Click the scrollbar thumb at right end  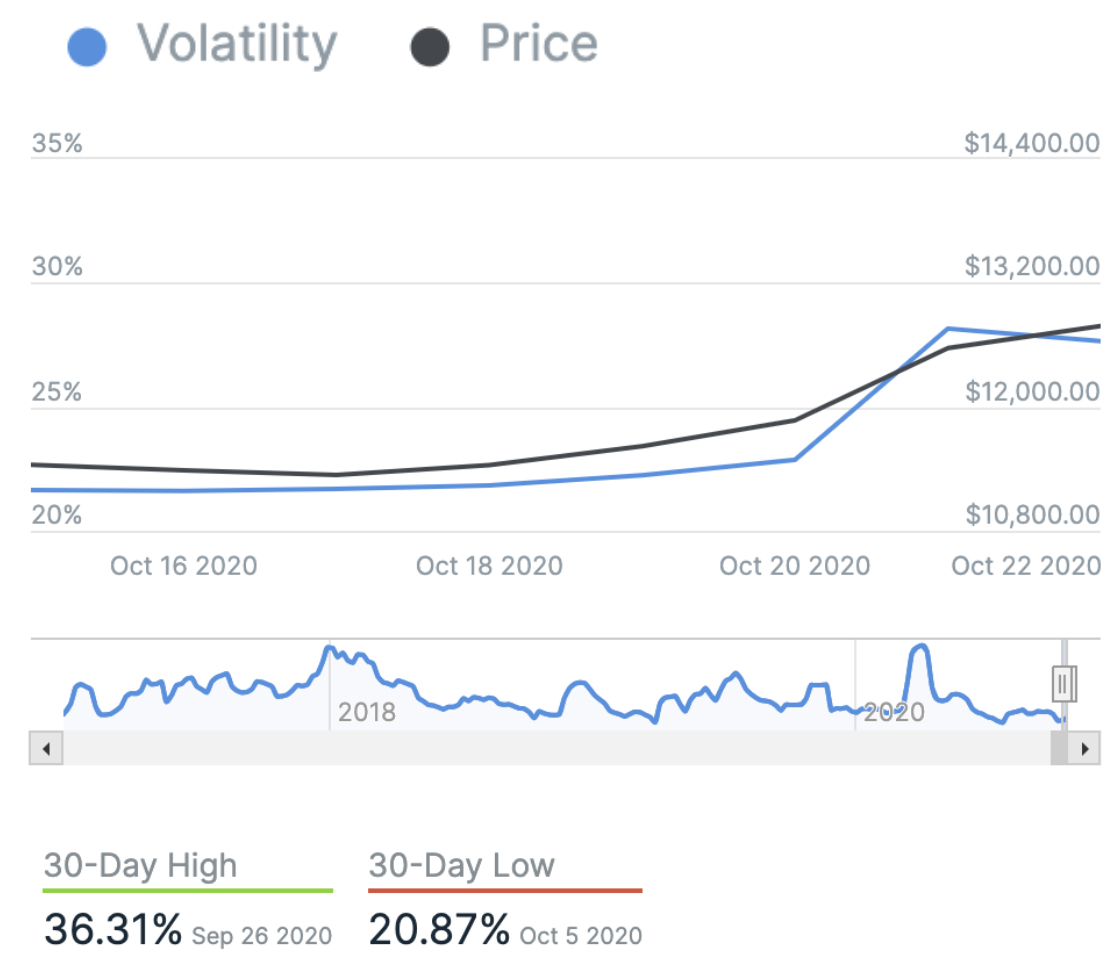(x=1059, y=748)
